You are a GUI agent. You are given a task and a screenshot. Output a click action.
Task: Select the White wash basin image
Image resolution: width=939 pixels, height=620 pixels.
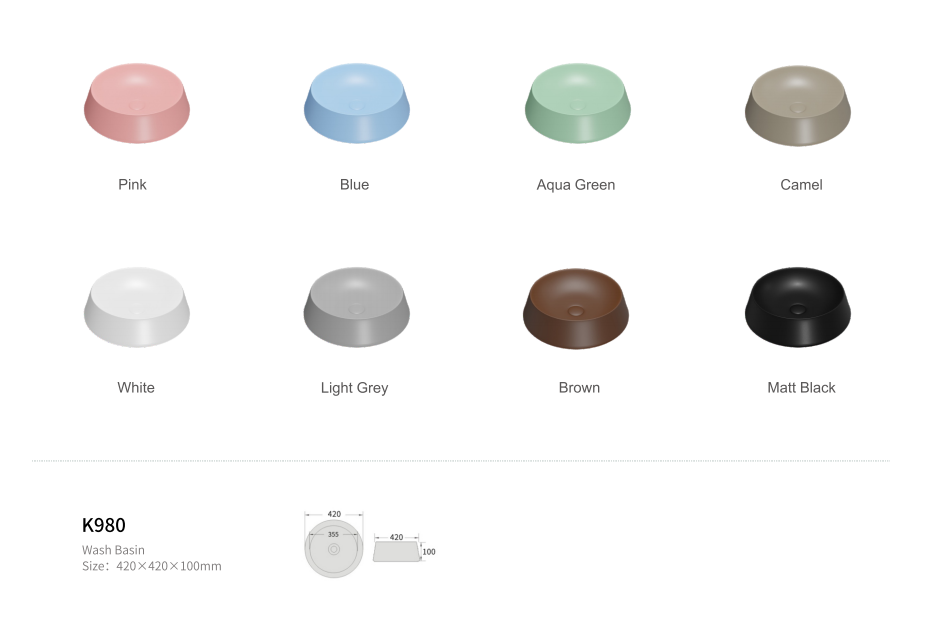pos(137,307)
